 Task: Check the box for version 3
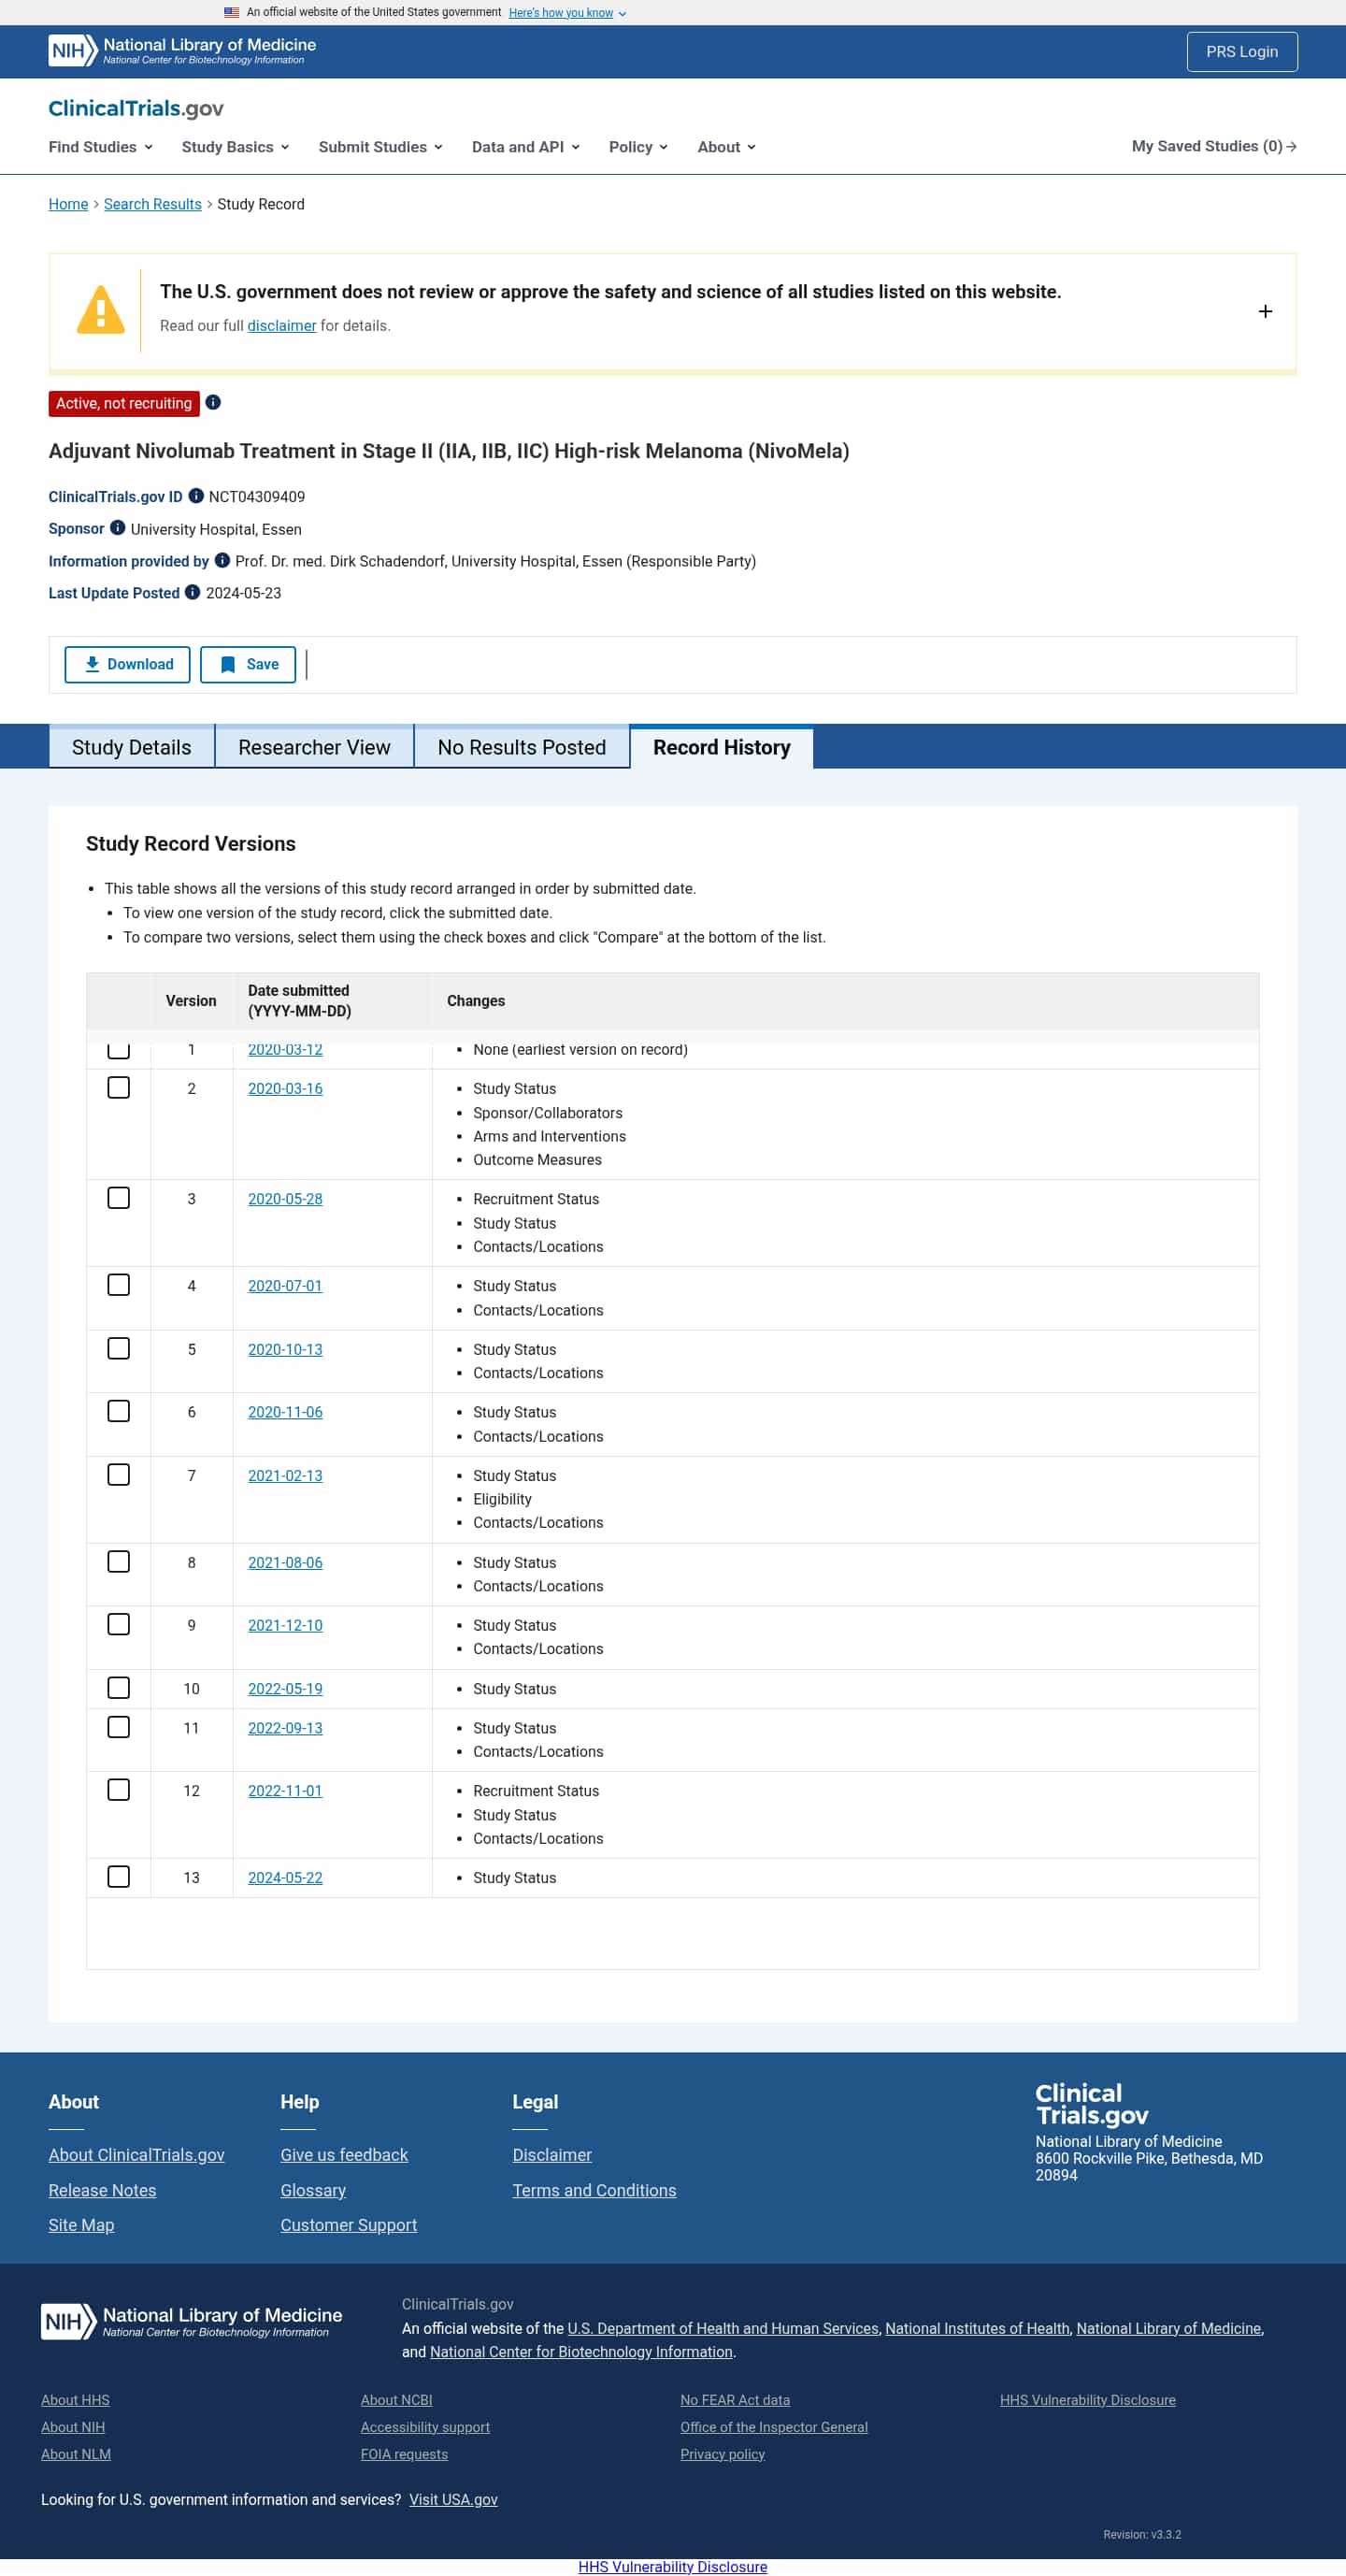118,1197
